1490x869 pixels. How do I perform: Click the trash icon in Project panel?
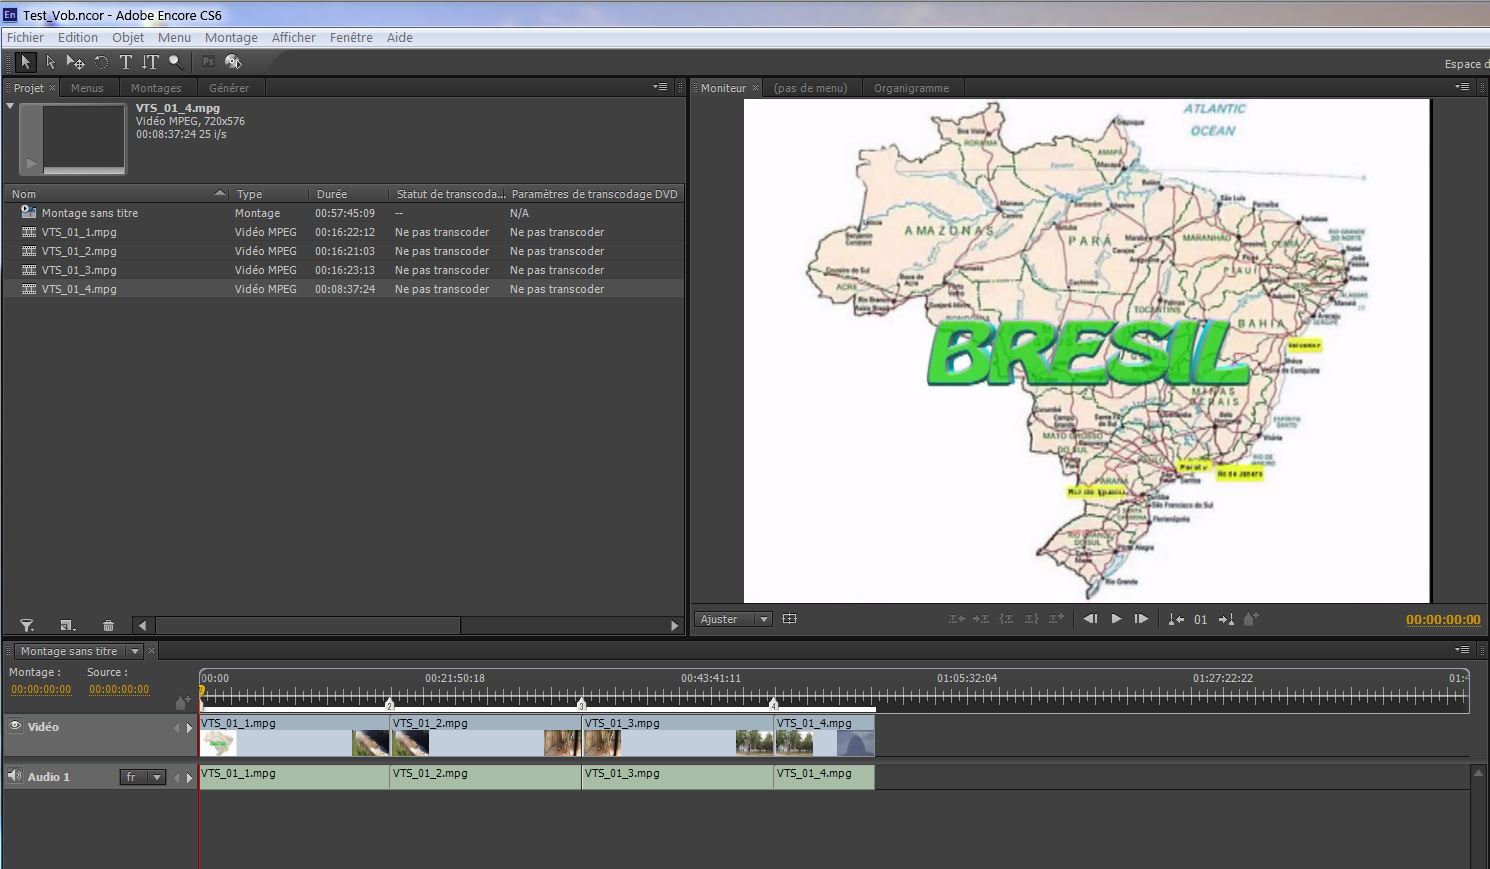[x=108, y=626]
